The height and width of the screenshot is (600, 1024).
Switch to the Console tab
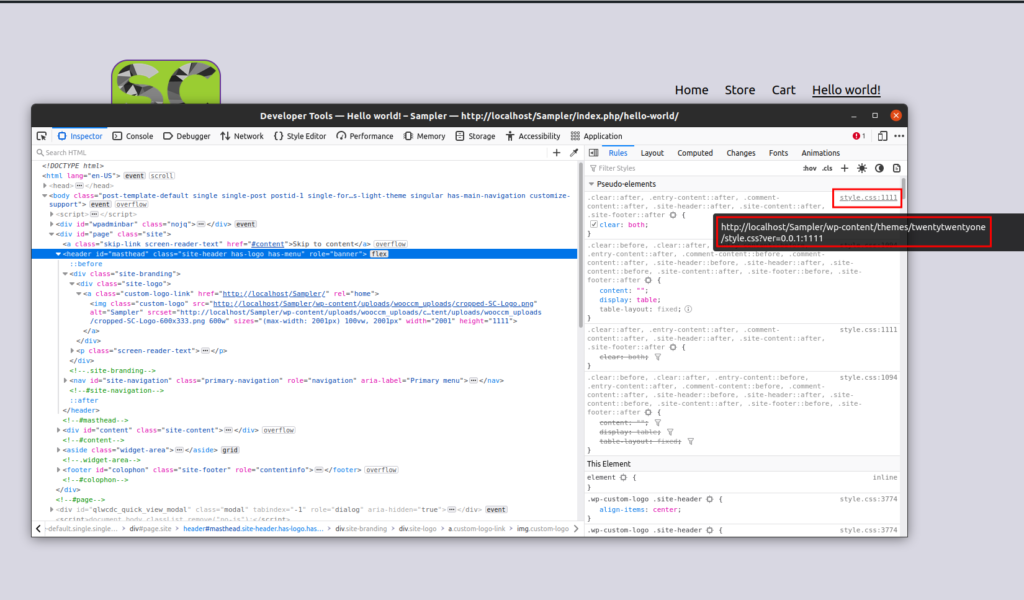pyautogui.click(x=133, y=136)
